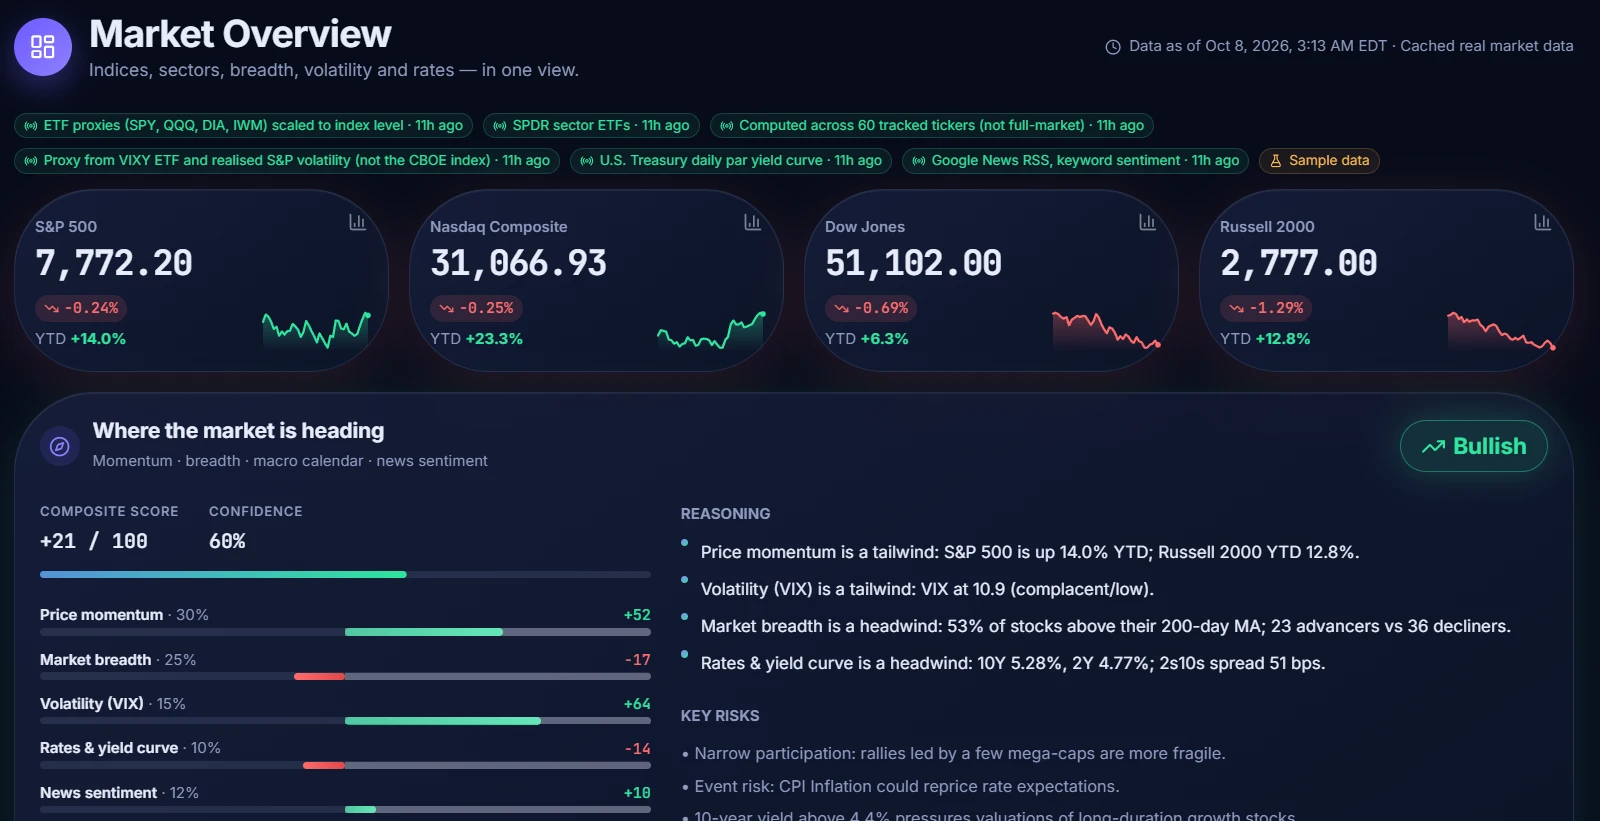Click the Market Overview dashboard logo icon
The height and width of the screenshot is (821, 1600).
[x=43, y=47]
